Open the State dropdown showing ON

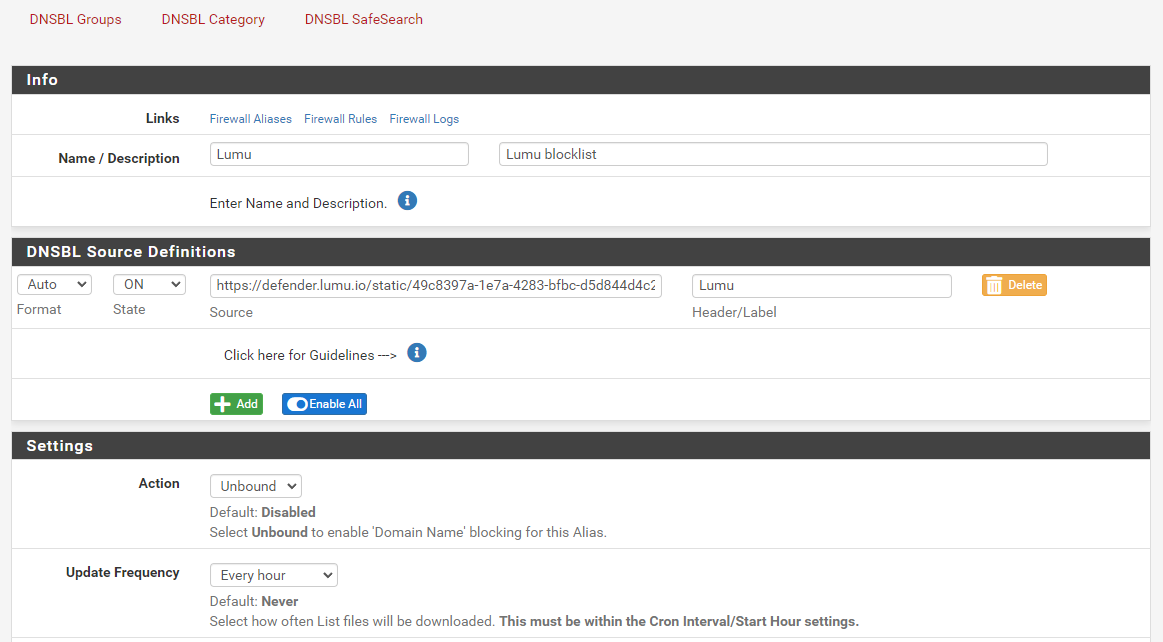pyautogui.click(x=149, y=285)
